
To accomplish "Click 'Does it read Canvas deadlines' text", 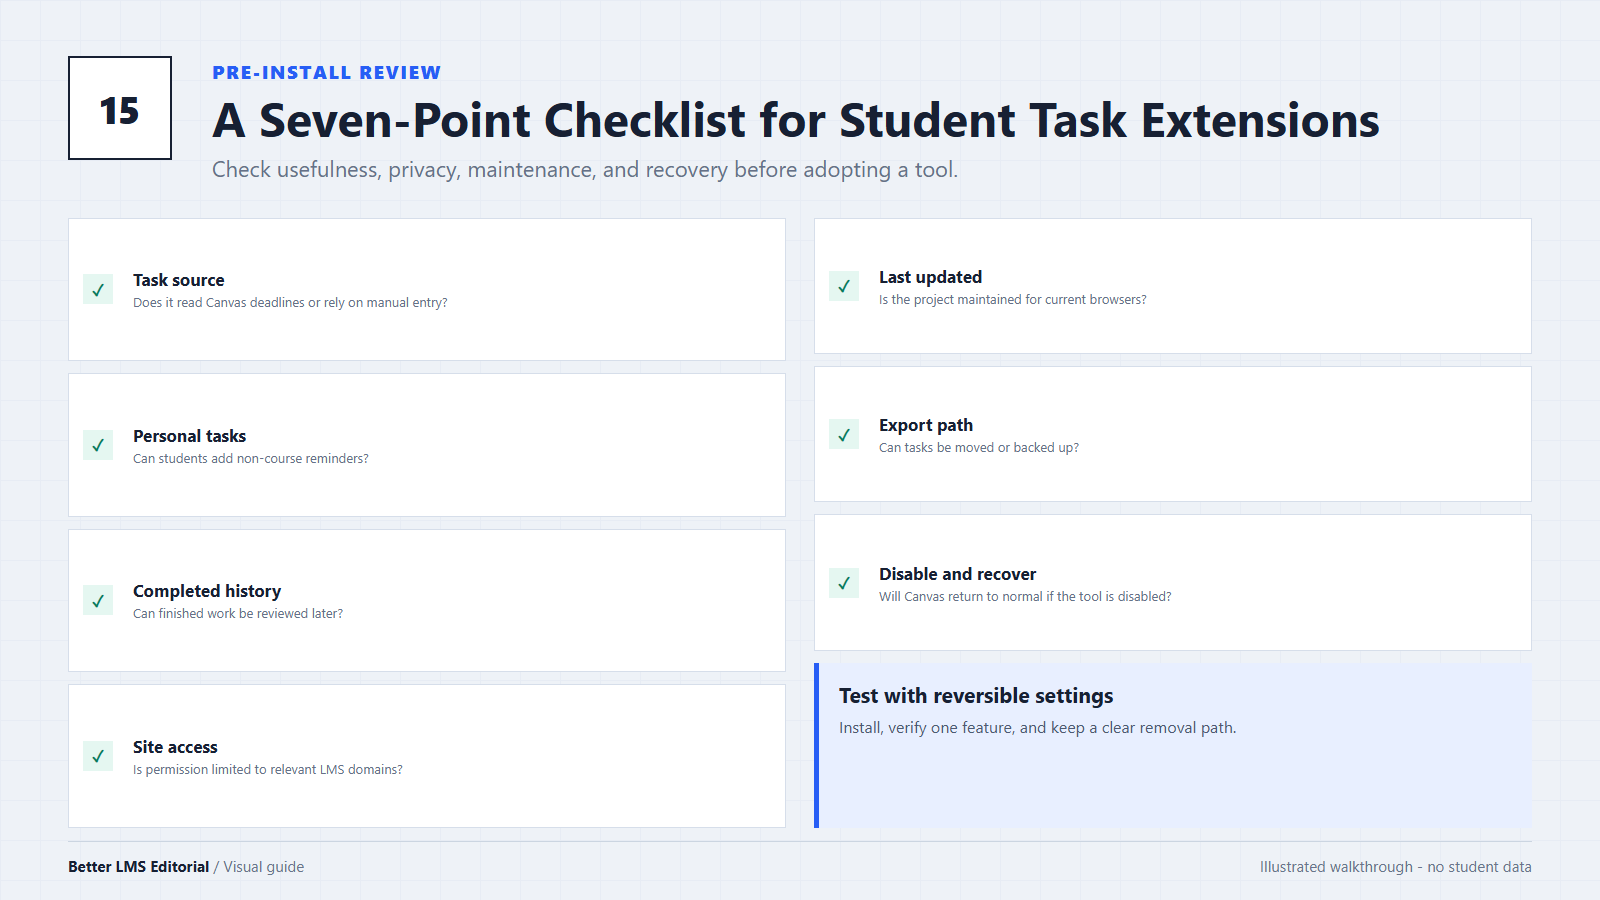I will tap(290, 303).
